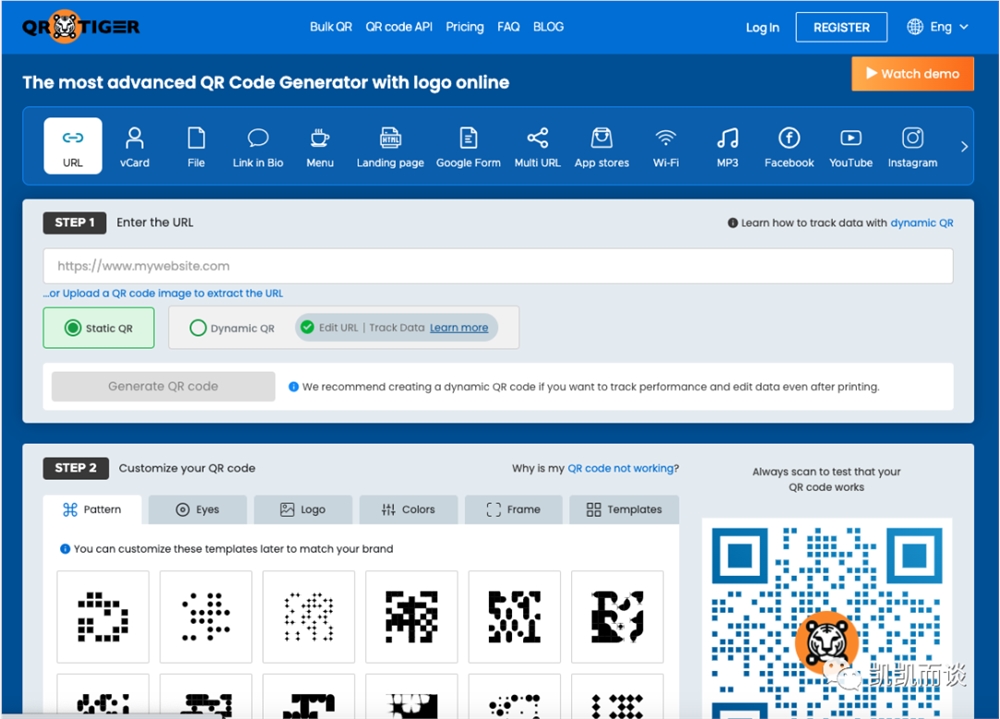Click the REGISTER button
The width and height of the screenshot is (1000, 719).
841,27
